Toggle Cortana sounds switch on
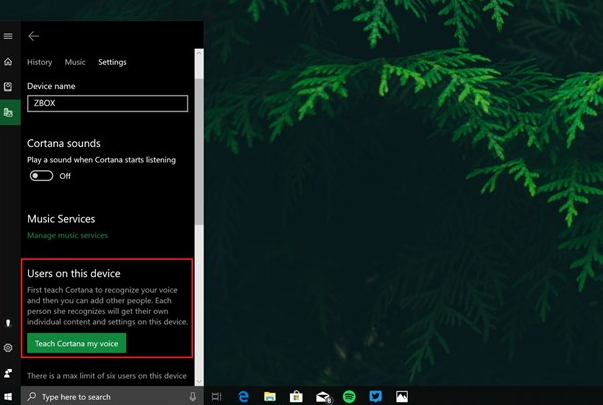Screen dimensions: 603x405 click(x=41, y=176)
